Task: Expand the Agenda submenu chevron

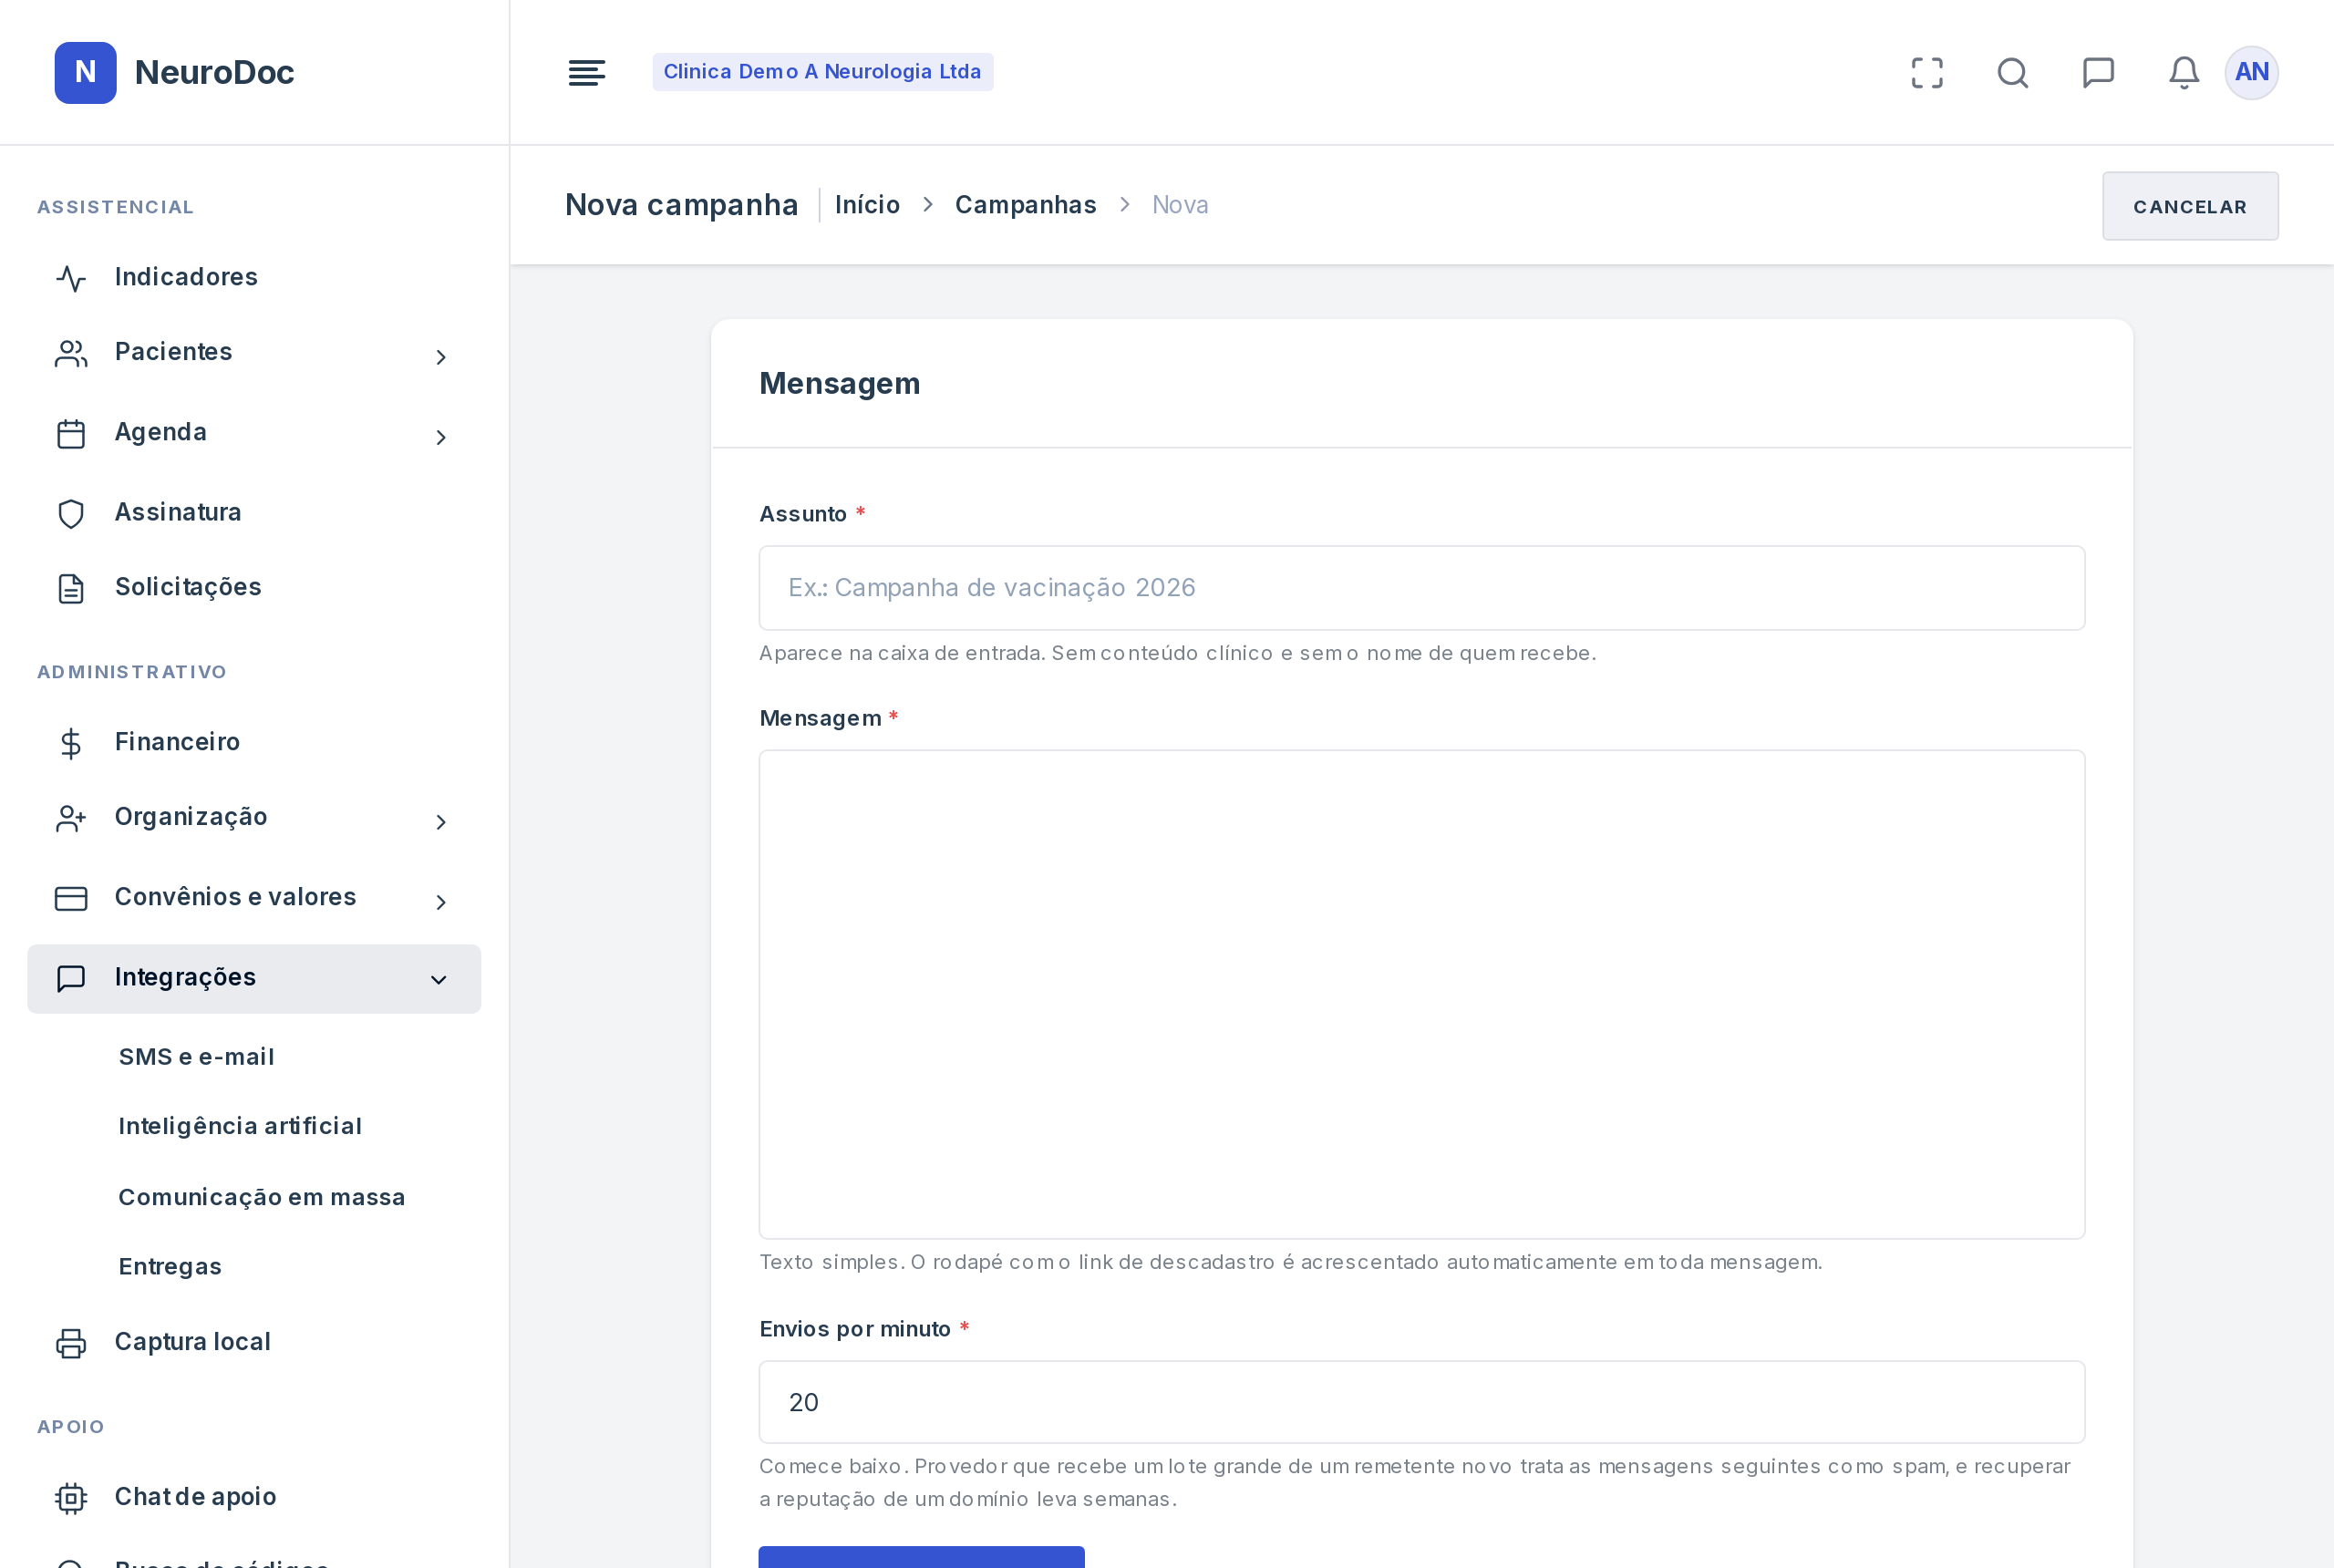Action: [x=440, y=437]
